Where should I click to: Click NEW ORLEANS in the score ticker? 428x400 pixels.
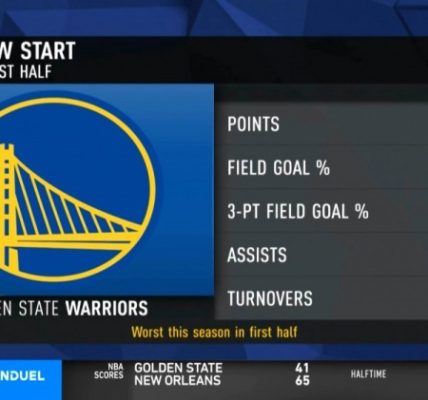(x=177, y=380)
